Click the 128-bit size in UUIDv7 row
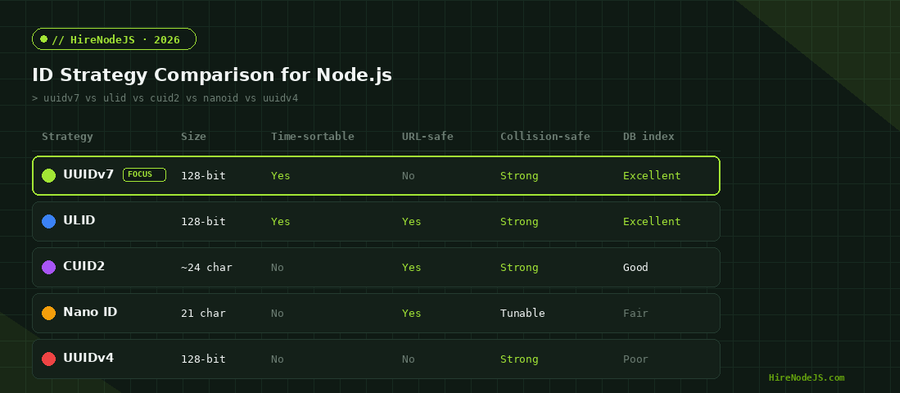This screenshot has width=900, height=393. click(203, 176)
